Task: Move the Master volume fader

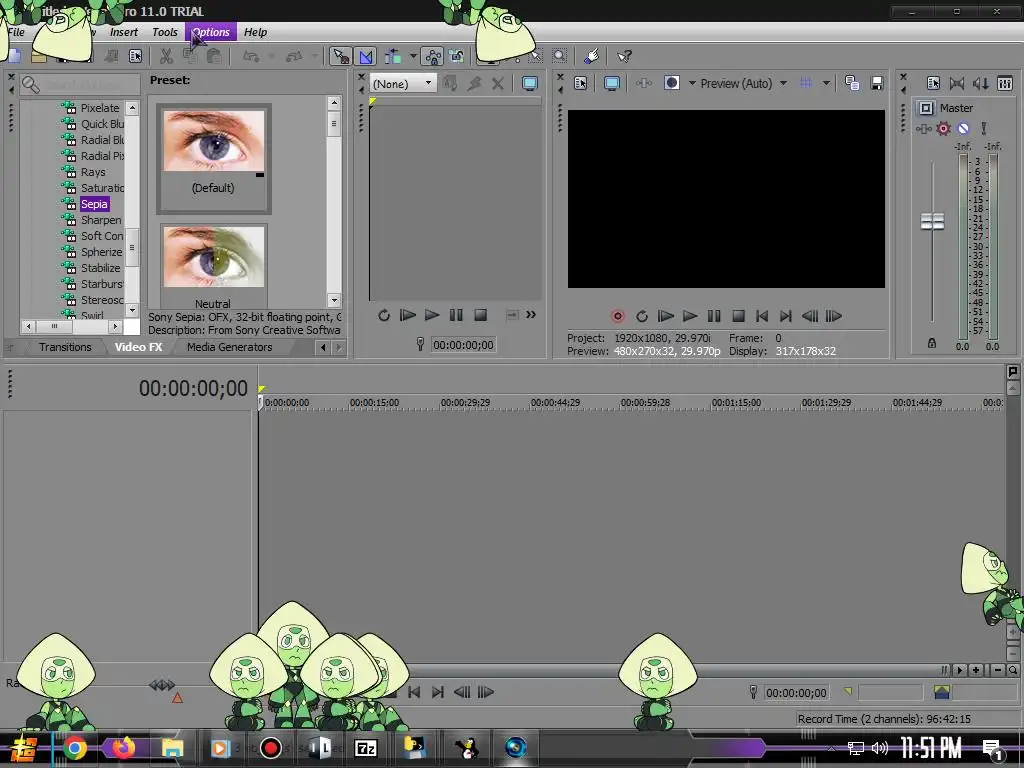Action: (x=932, y=221)
